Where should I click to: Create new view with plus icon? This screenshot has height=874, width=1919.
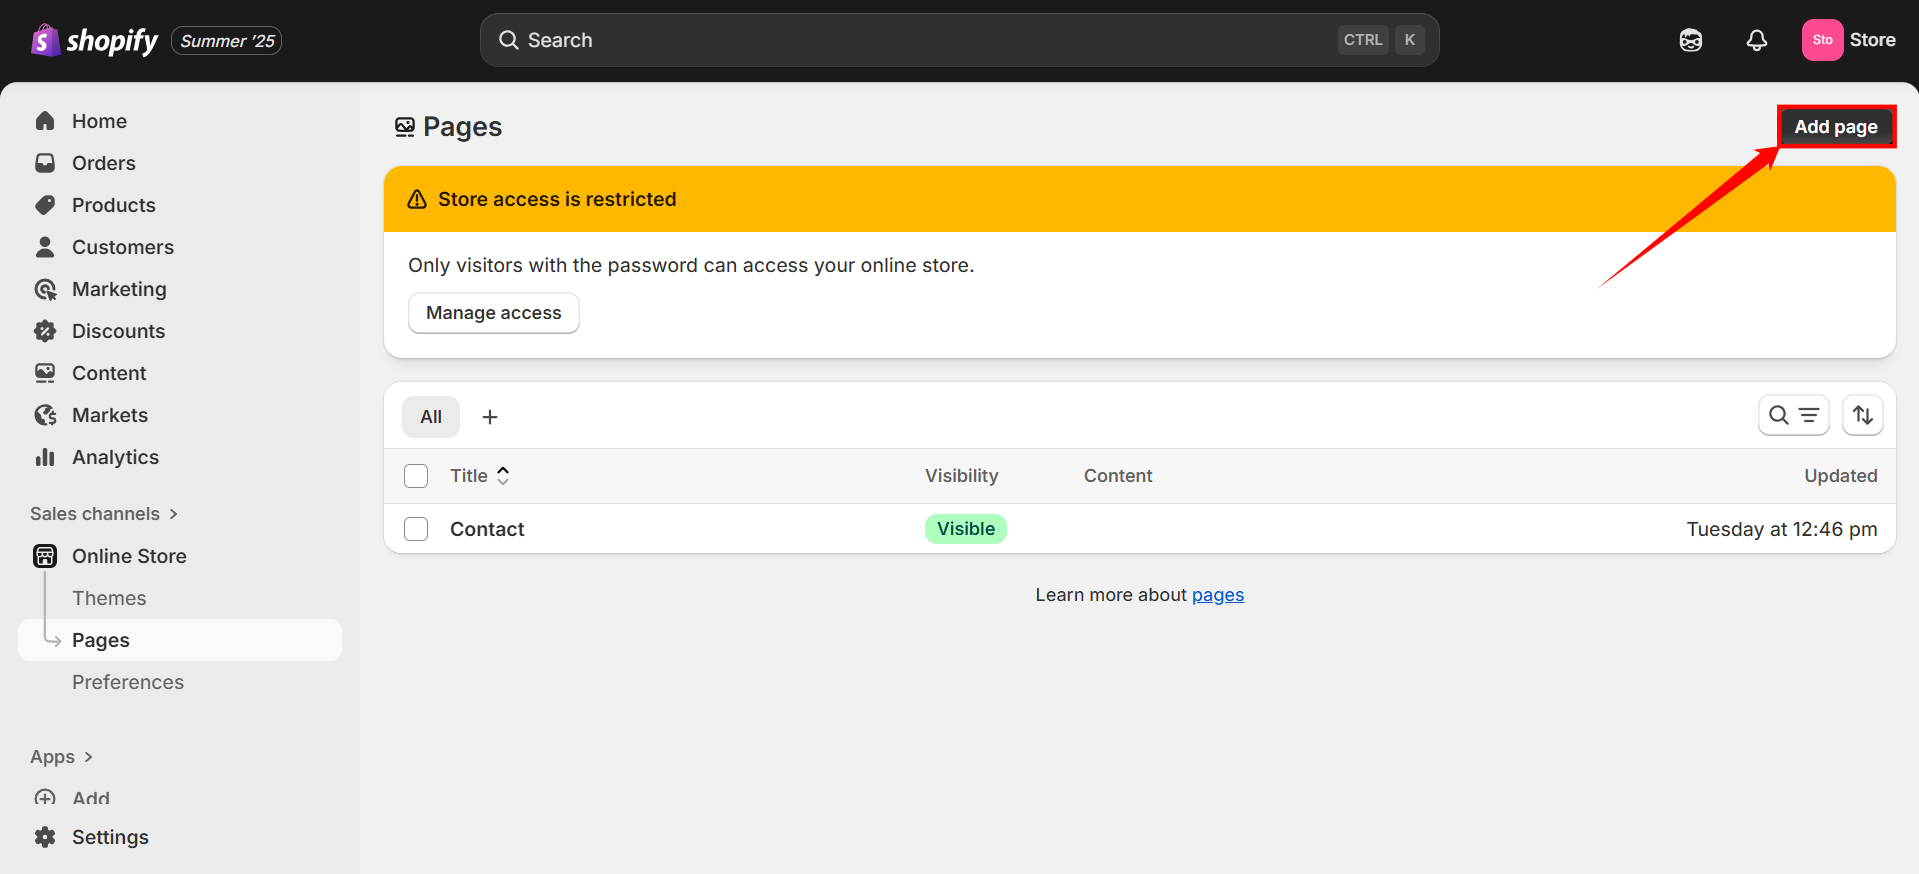(x=490, y=417)
